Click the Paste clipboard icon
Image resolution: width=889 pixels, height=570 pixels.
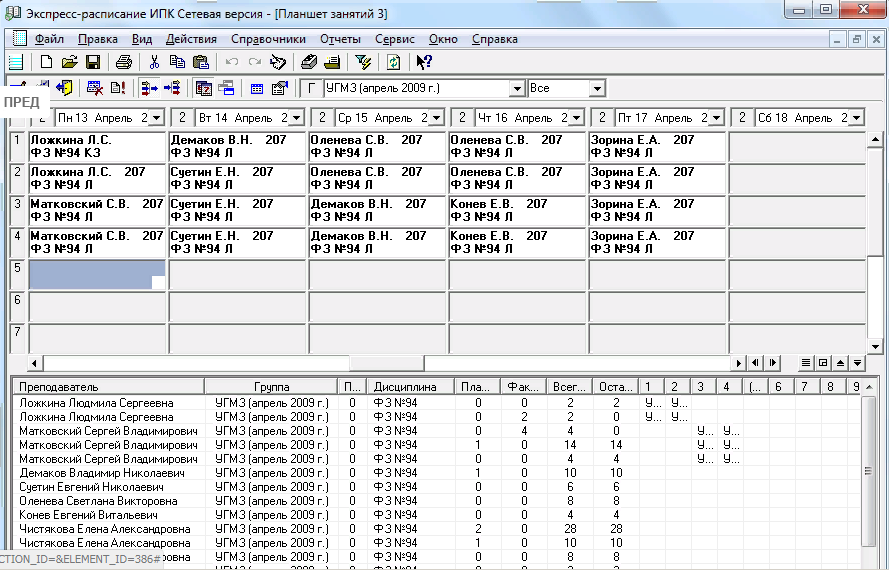tap(200, 63)
